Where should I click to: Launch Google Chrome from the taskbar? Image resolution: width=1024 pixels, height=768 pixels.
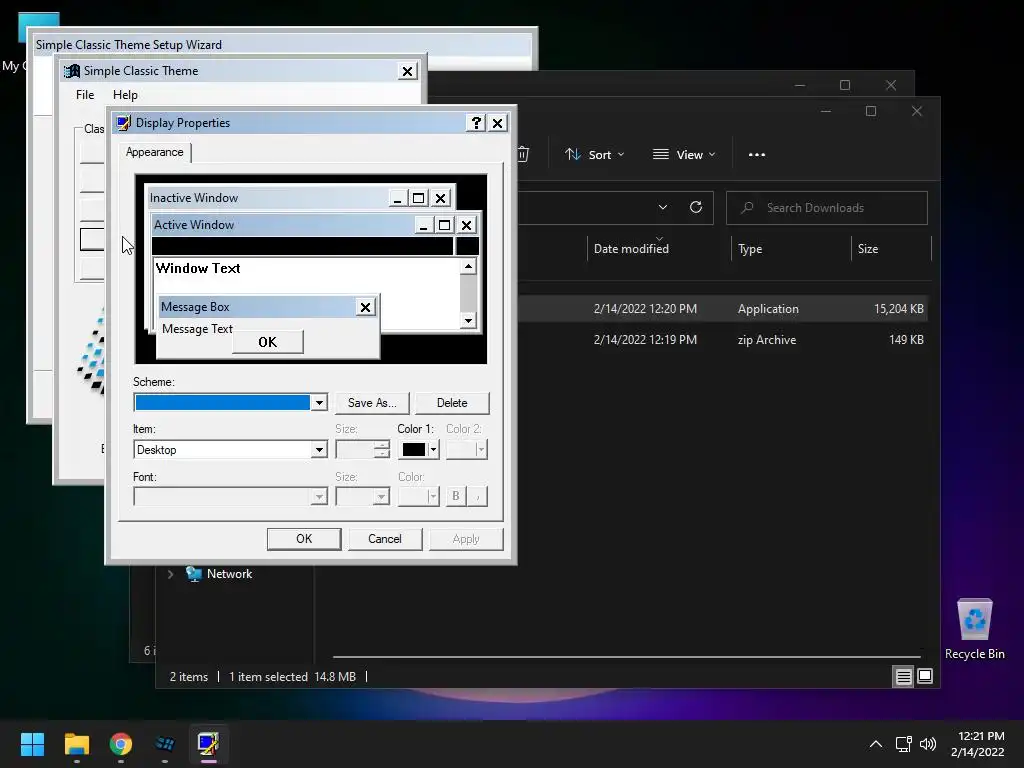pyautogui.click(x=121, y=744)
